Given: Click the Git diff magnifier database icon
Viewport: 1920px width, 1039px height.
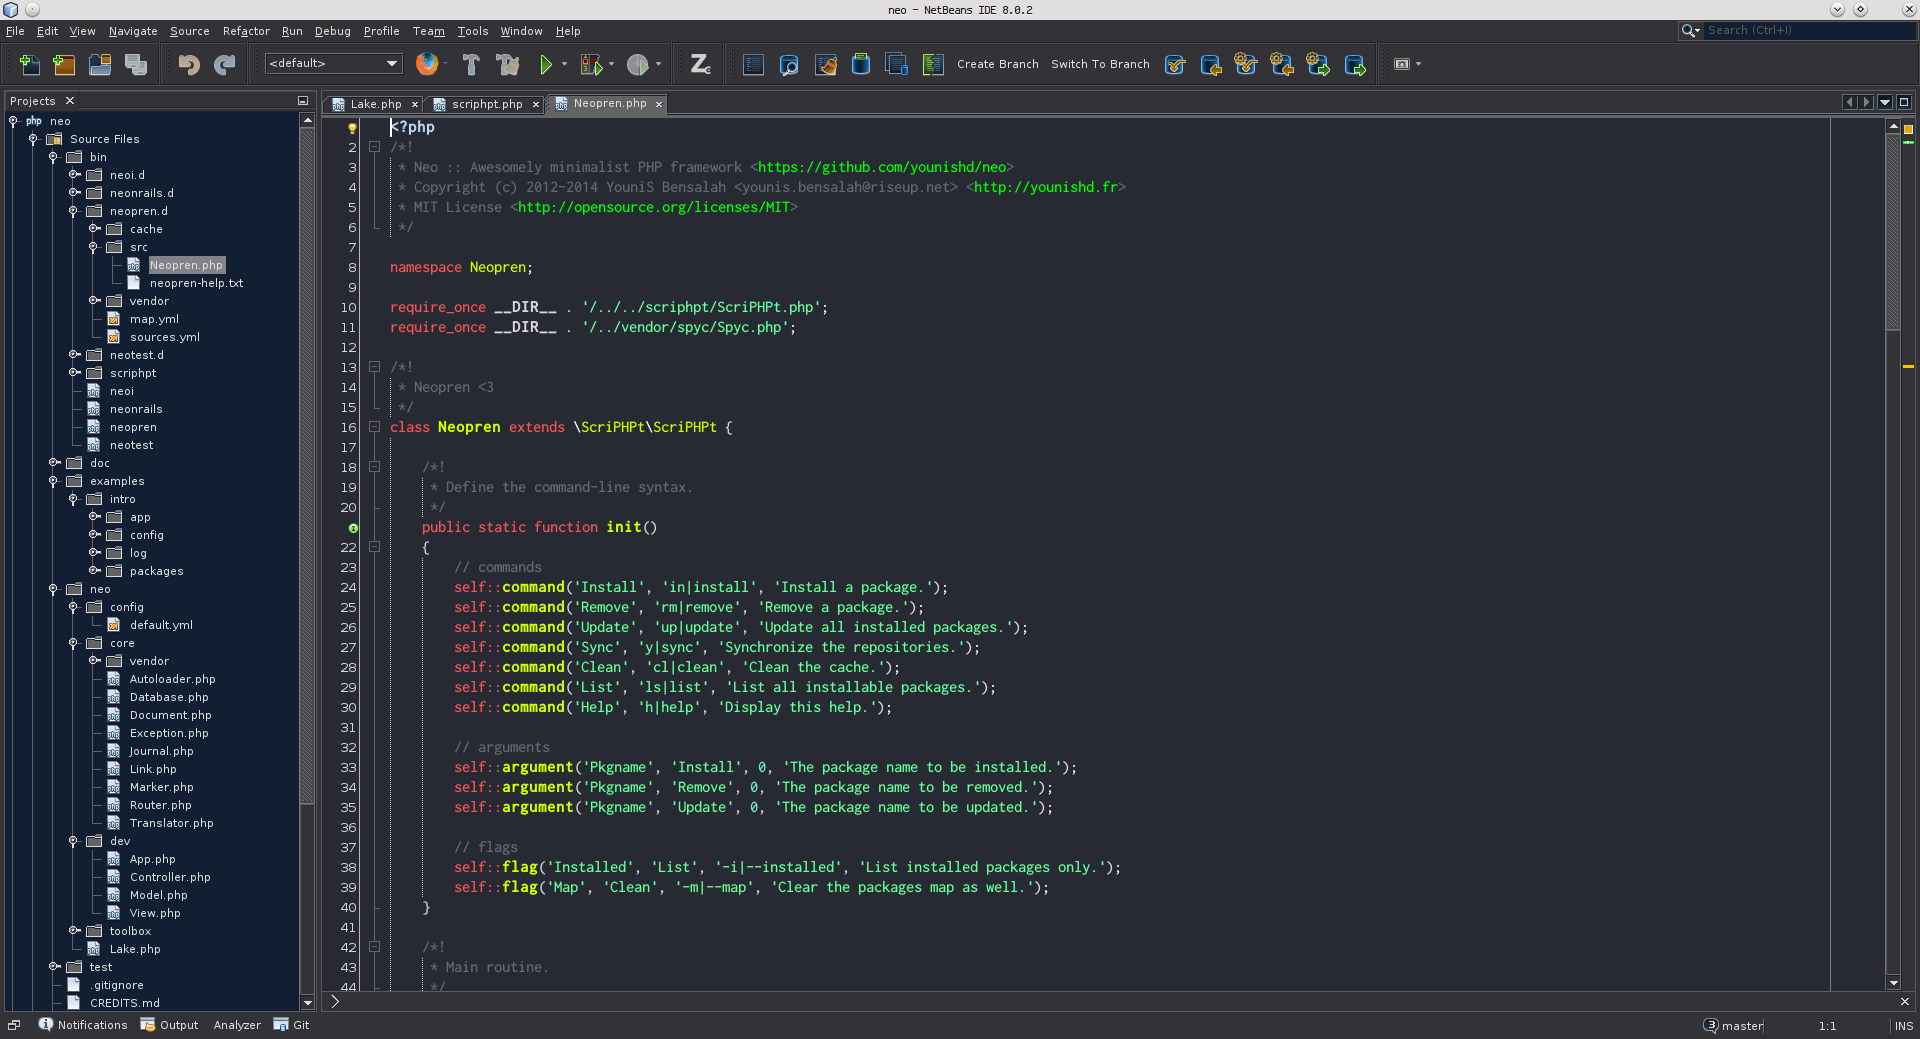Looking at the screenshot, I should click(789, 64).
